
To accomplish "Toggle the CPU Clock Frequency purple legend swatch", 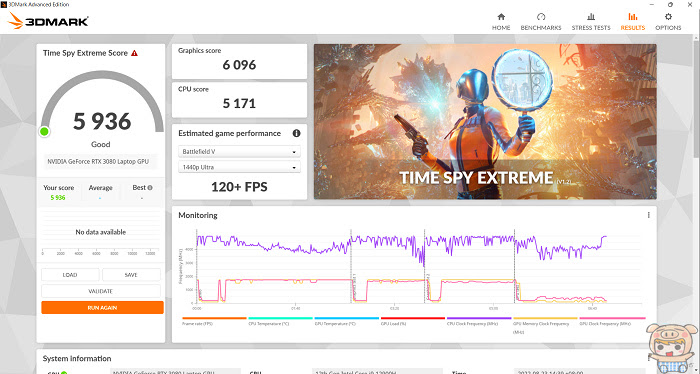I will [x=479, y=318].
